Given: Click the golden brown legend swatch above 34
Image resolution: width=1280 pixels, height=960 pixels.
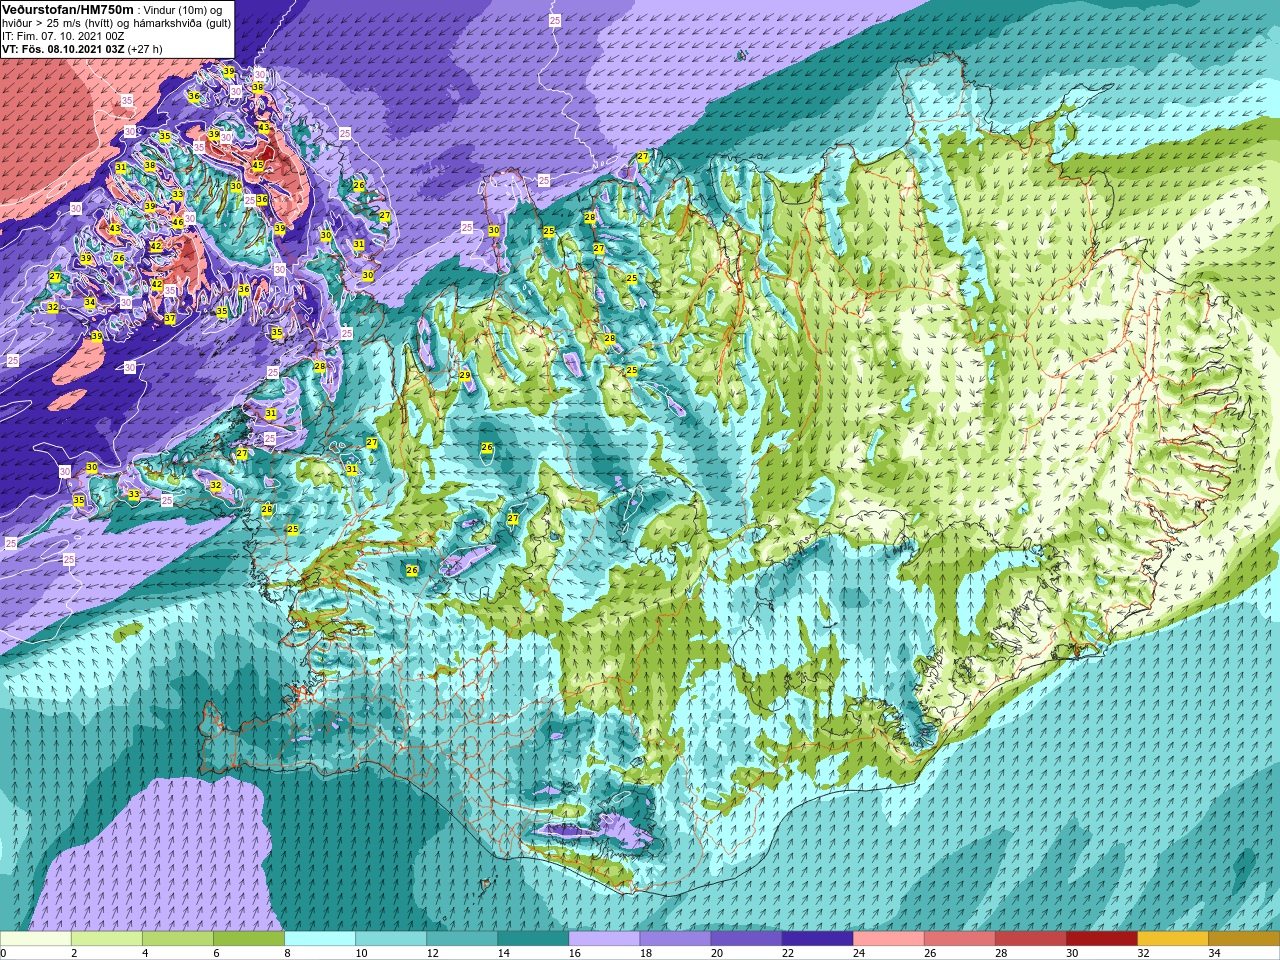Looking at the screenshot, I should click(1243, 939).
